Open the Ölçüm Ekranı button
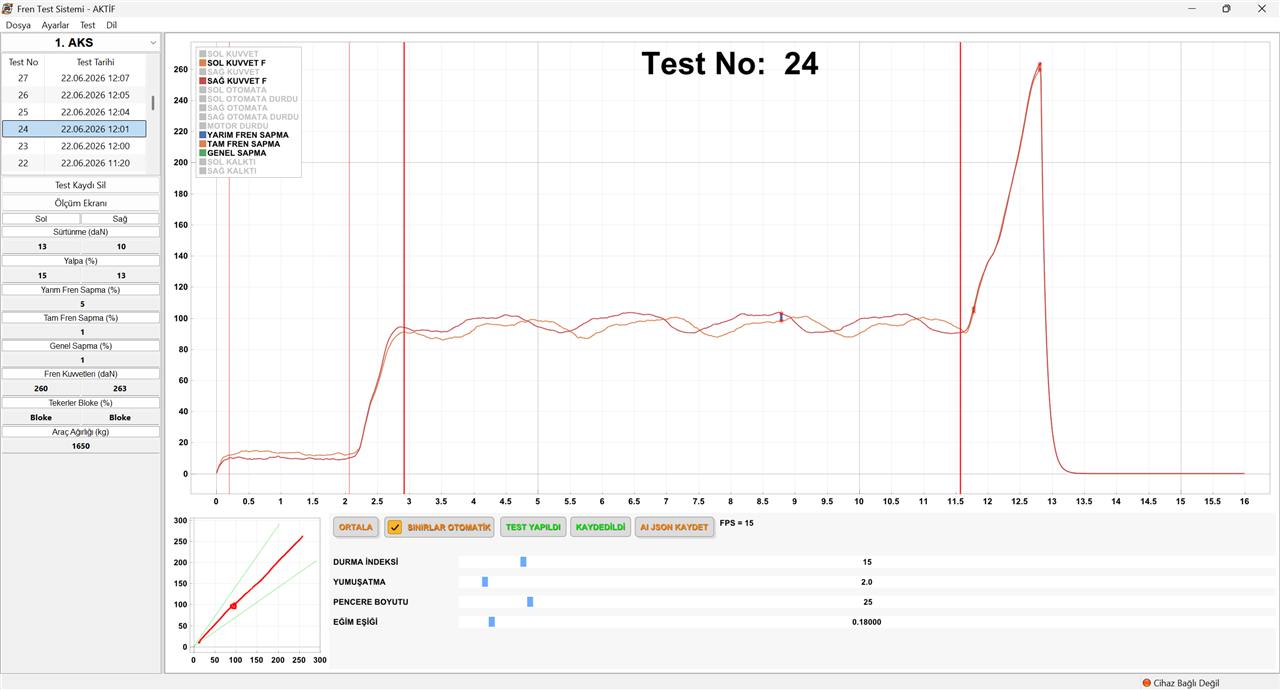 [x=80, y=203]
